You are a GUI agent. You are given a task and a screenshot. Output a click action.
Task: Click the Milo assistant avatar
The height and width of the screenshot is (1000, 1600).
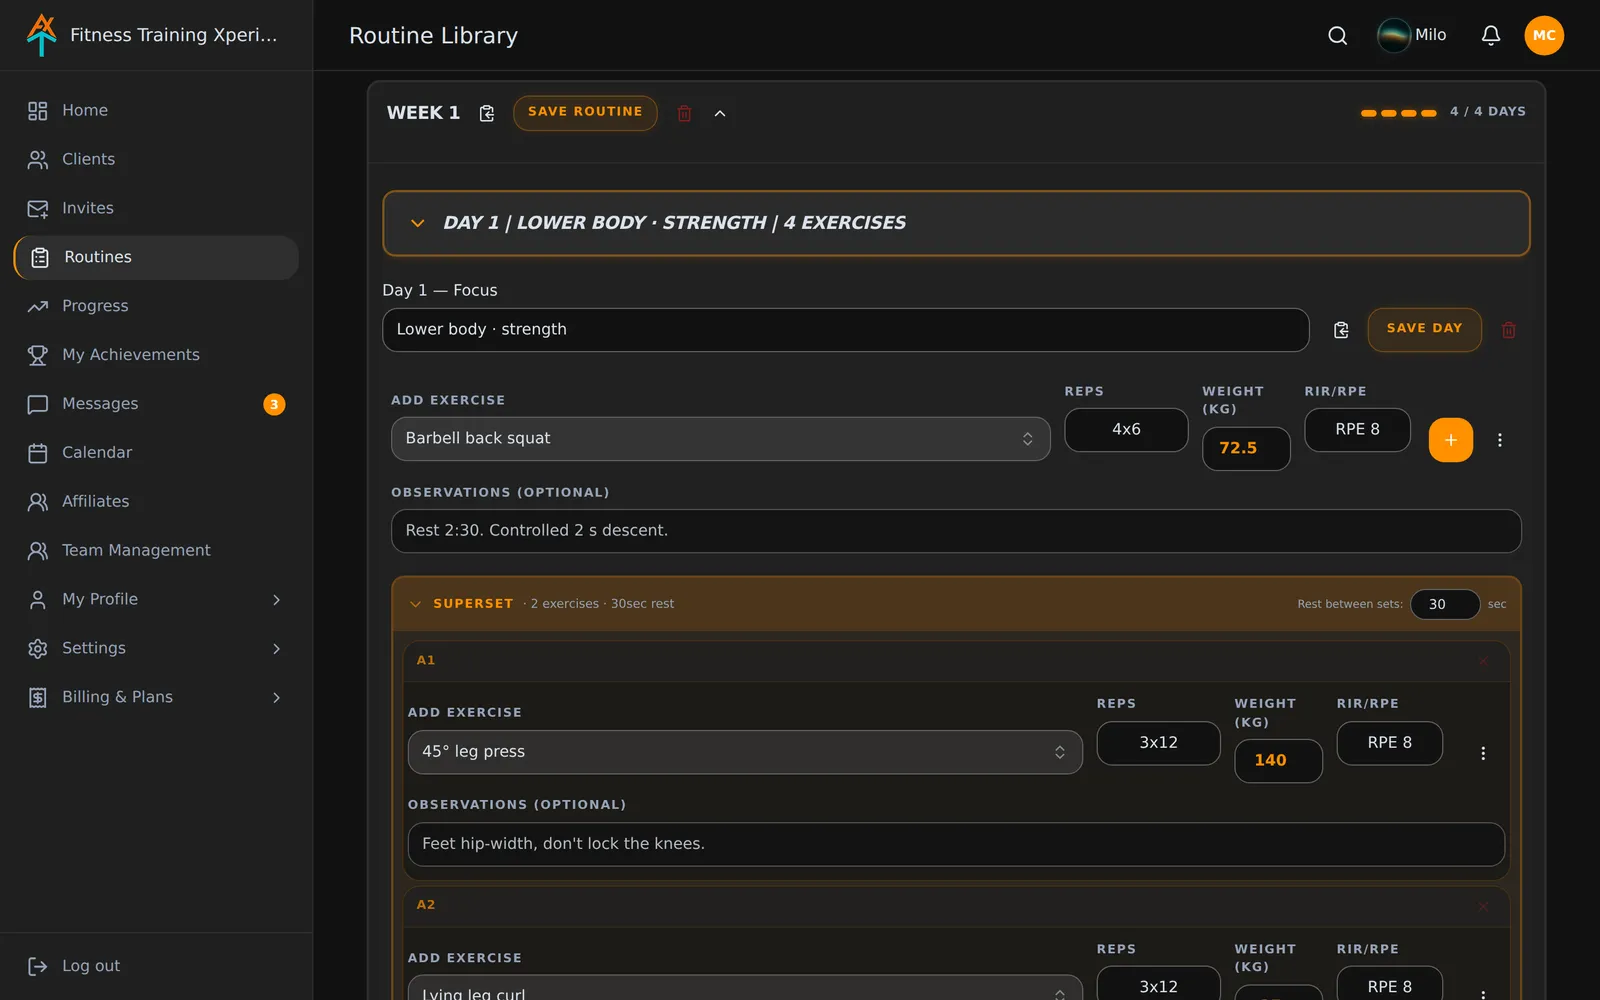pos(1393,35)
